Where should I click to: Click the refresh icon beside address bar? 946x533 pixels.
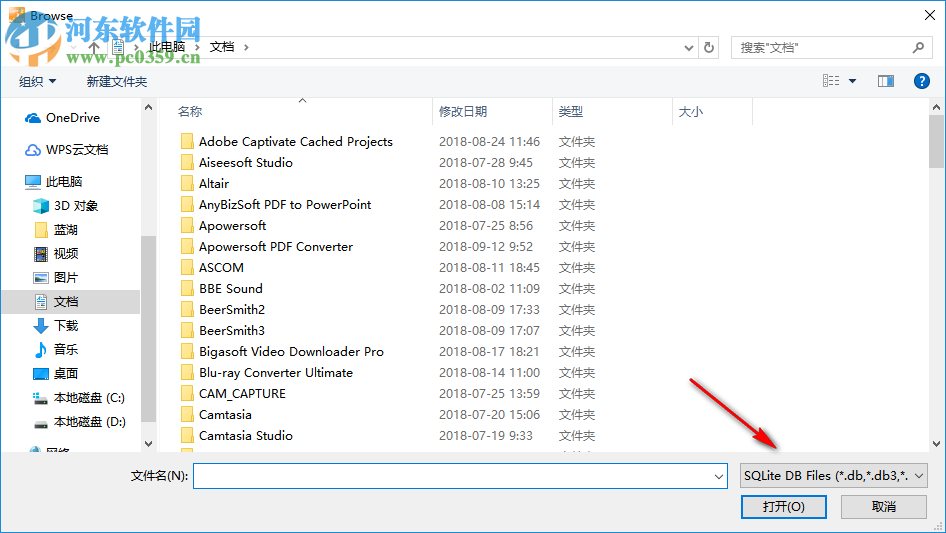tap(709, 47)
